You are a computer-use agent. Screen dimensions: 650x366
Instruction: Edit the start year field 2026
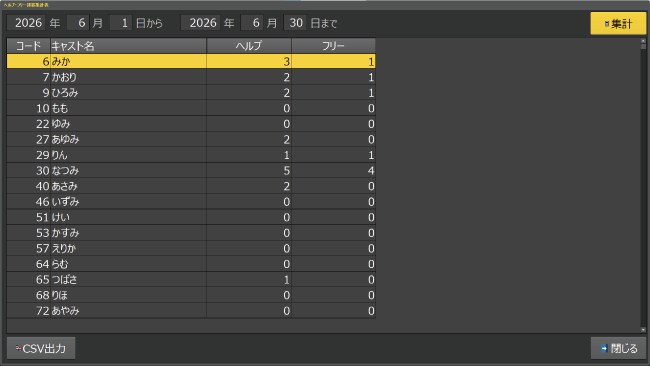coord(27,23)
